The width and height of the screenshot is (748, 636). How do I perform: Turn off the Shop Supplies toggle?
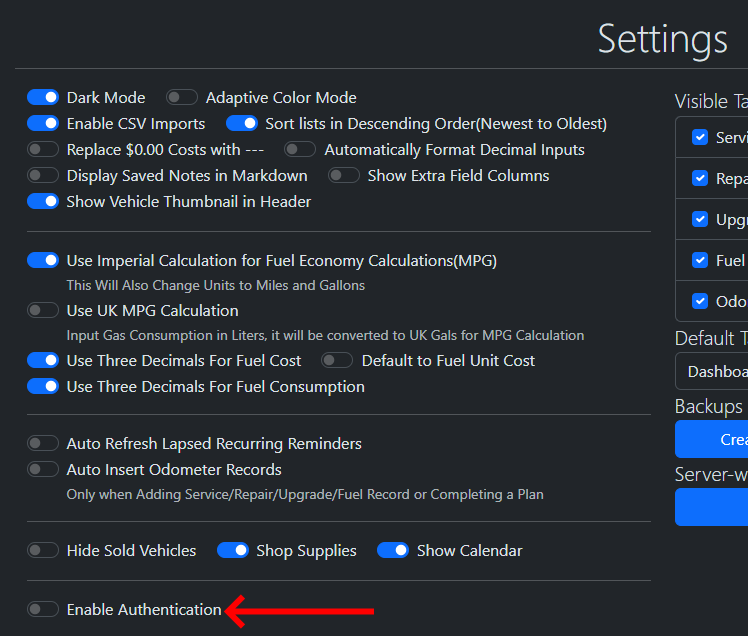coord(233,551)
